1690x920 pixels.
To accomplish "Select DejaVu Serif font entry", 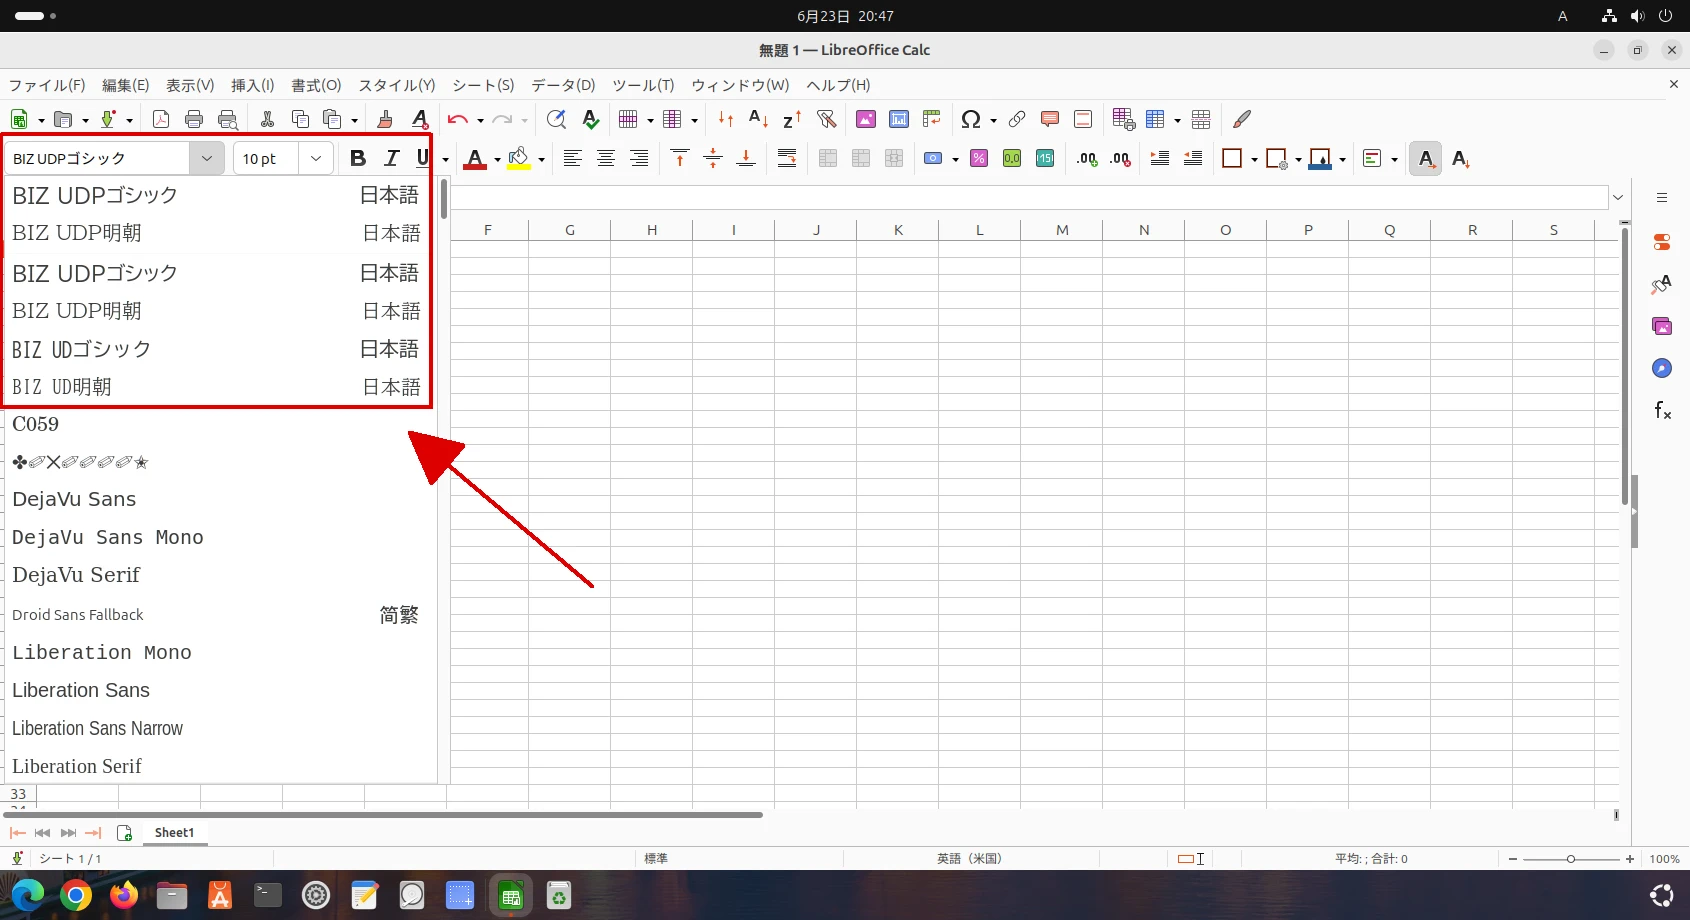I will [x=76, y=575].
